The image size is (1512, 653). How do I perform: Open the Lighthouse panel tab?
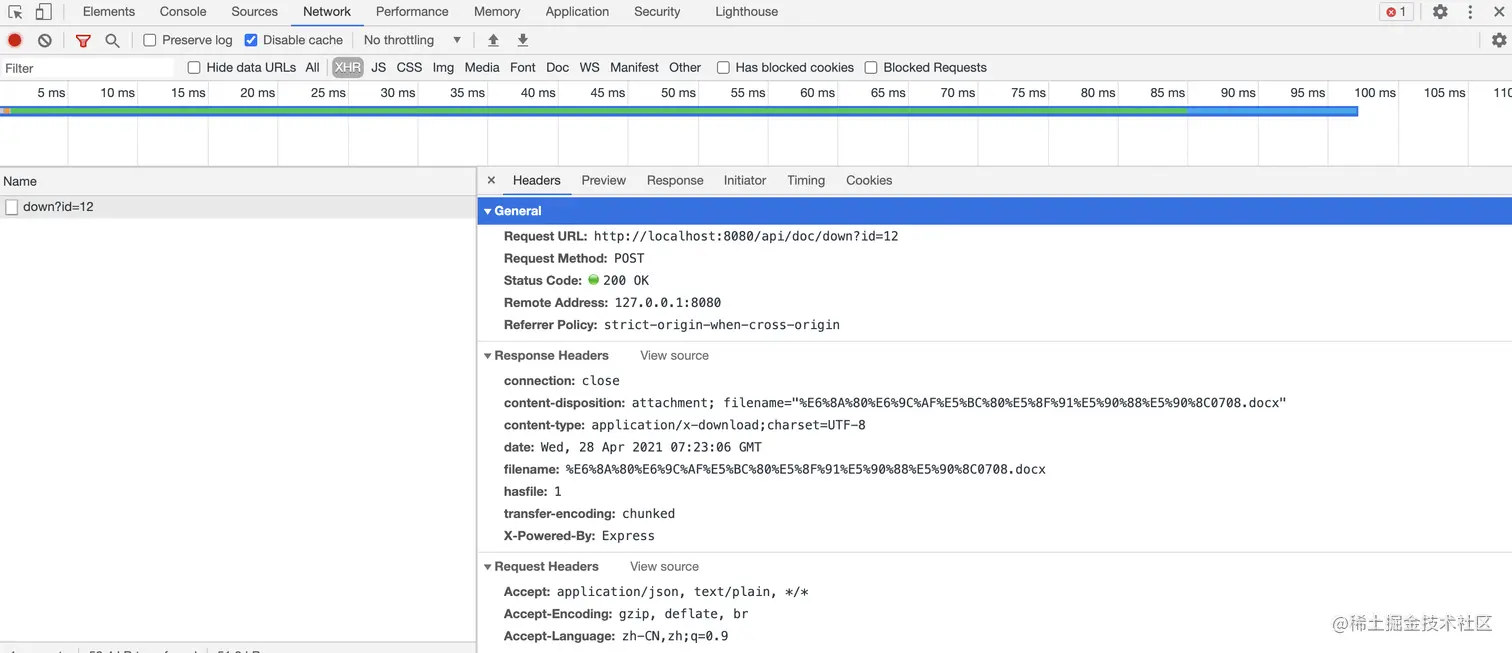click(746, 12)
